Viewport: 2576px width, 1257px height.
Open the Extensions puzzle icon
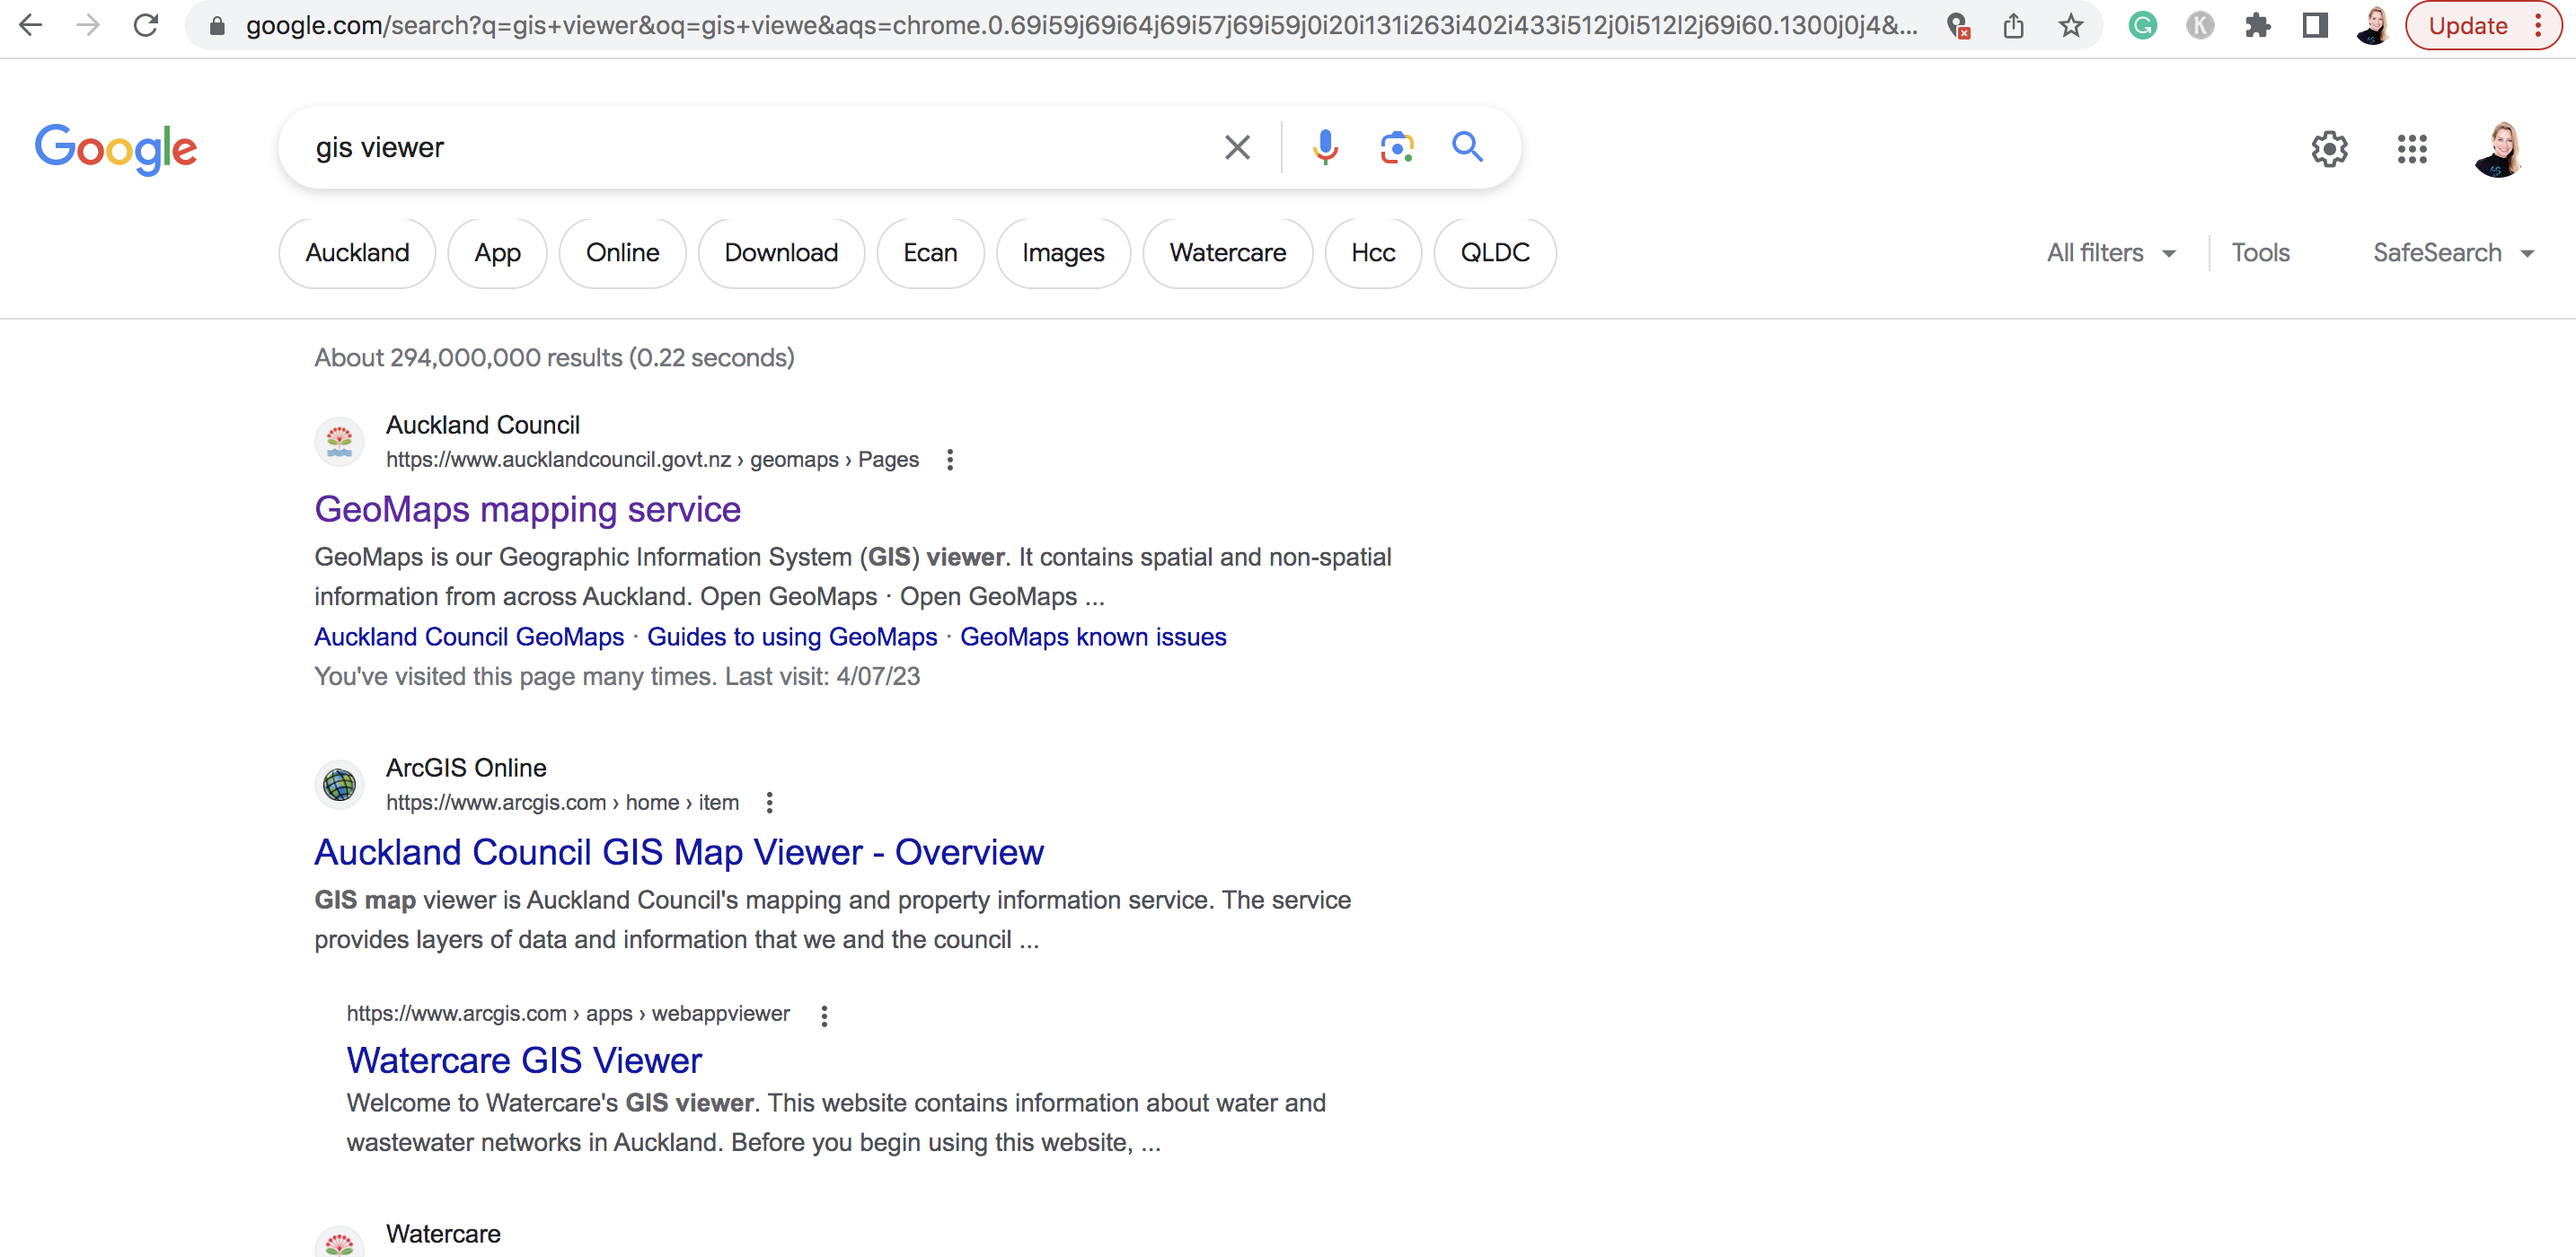(x=2257, y=26)
